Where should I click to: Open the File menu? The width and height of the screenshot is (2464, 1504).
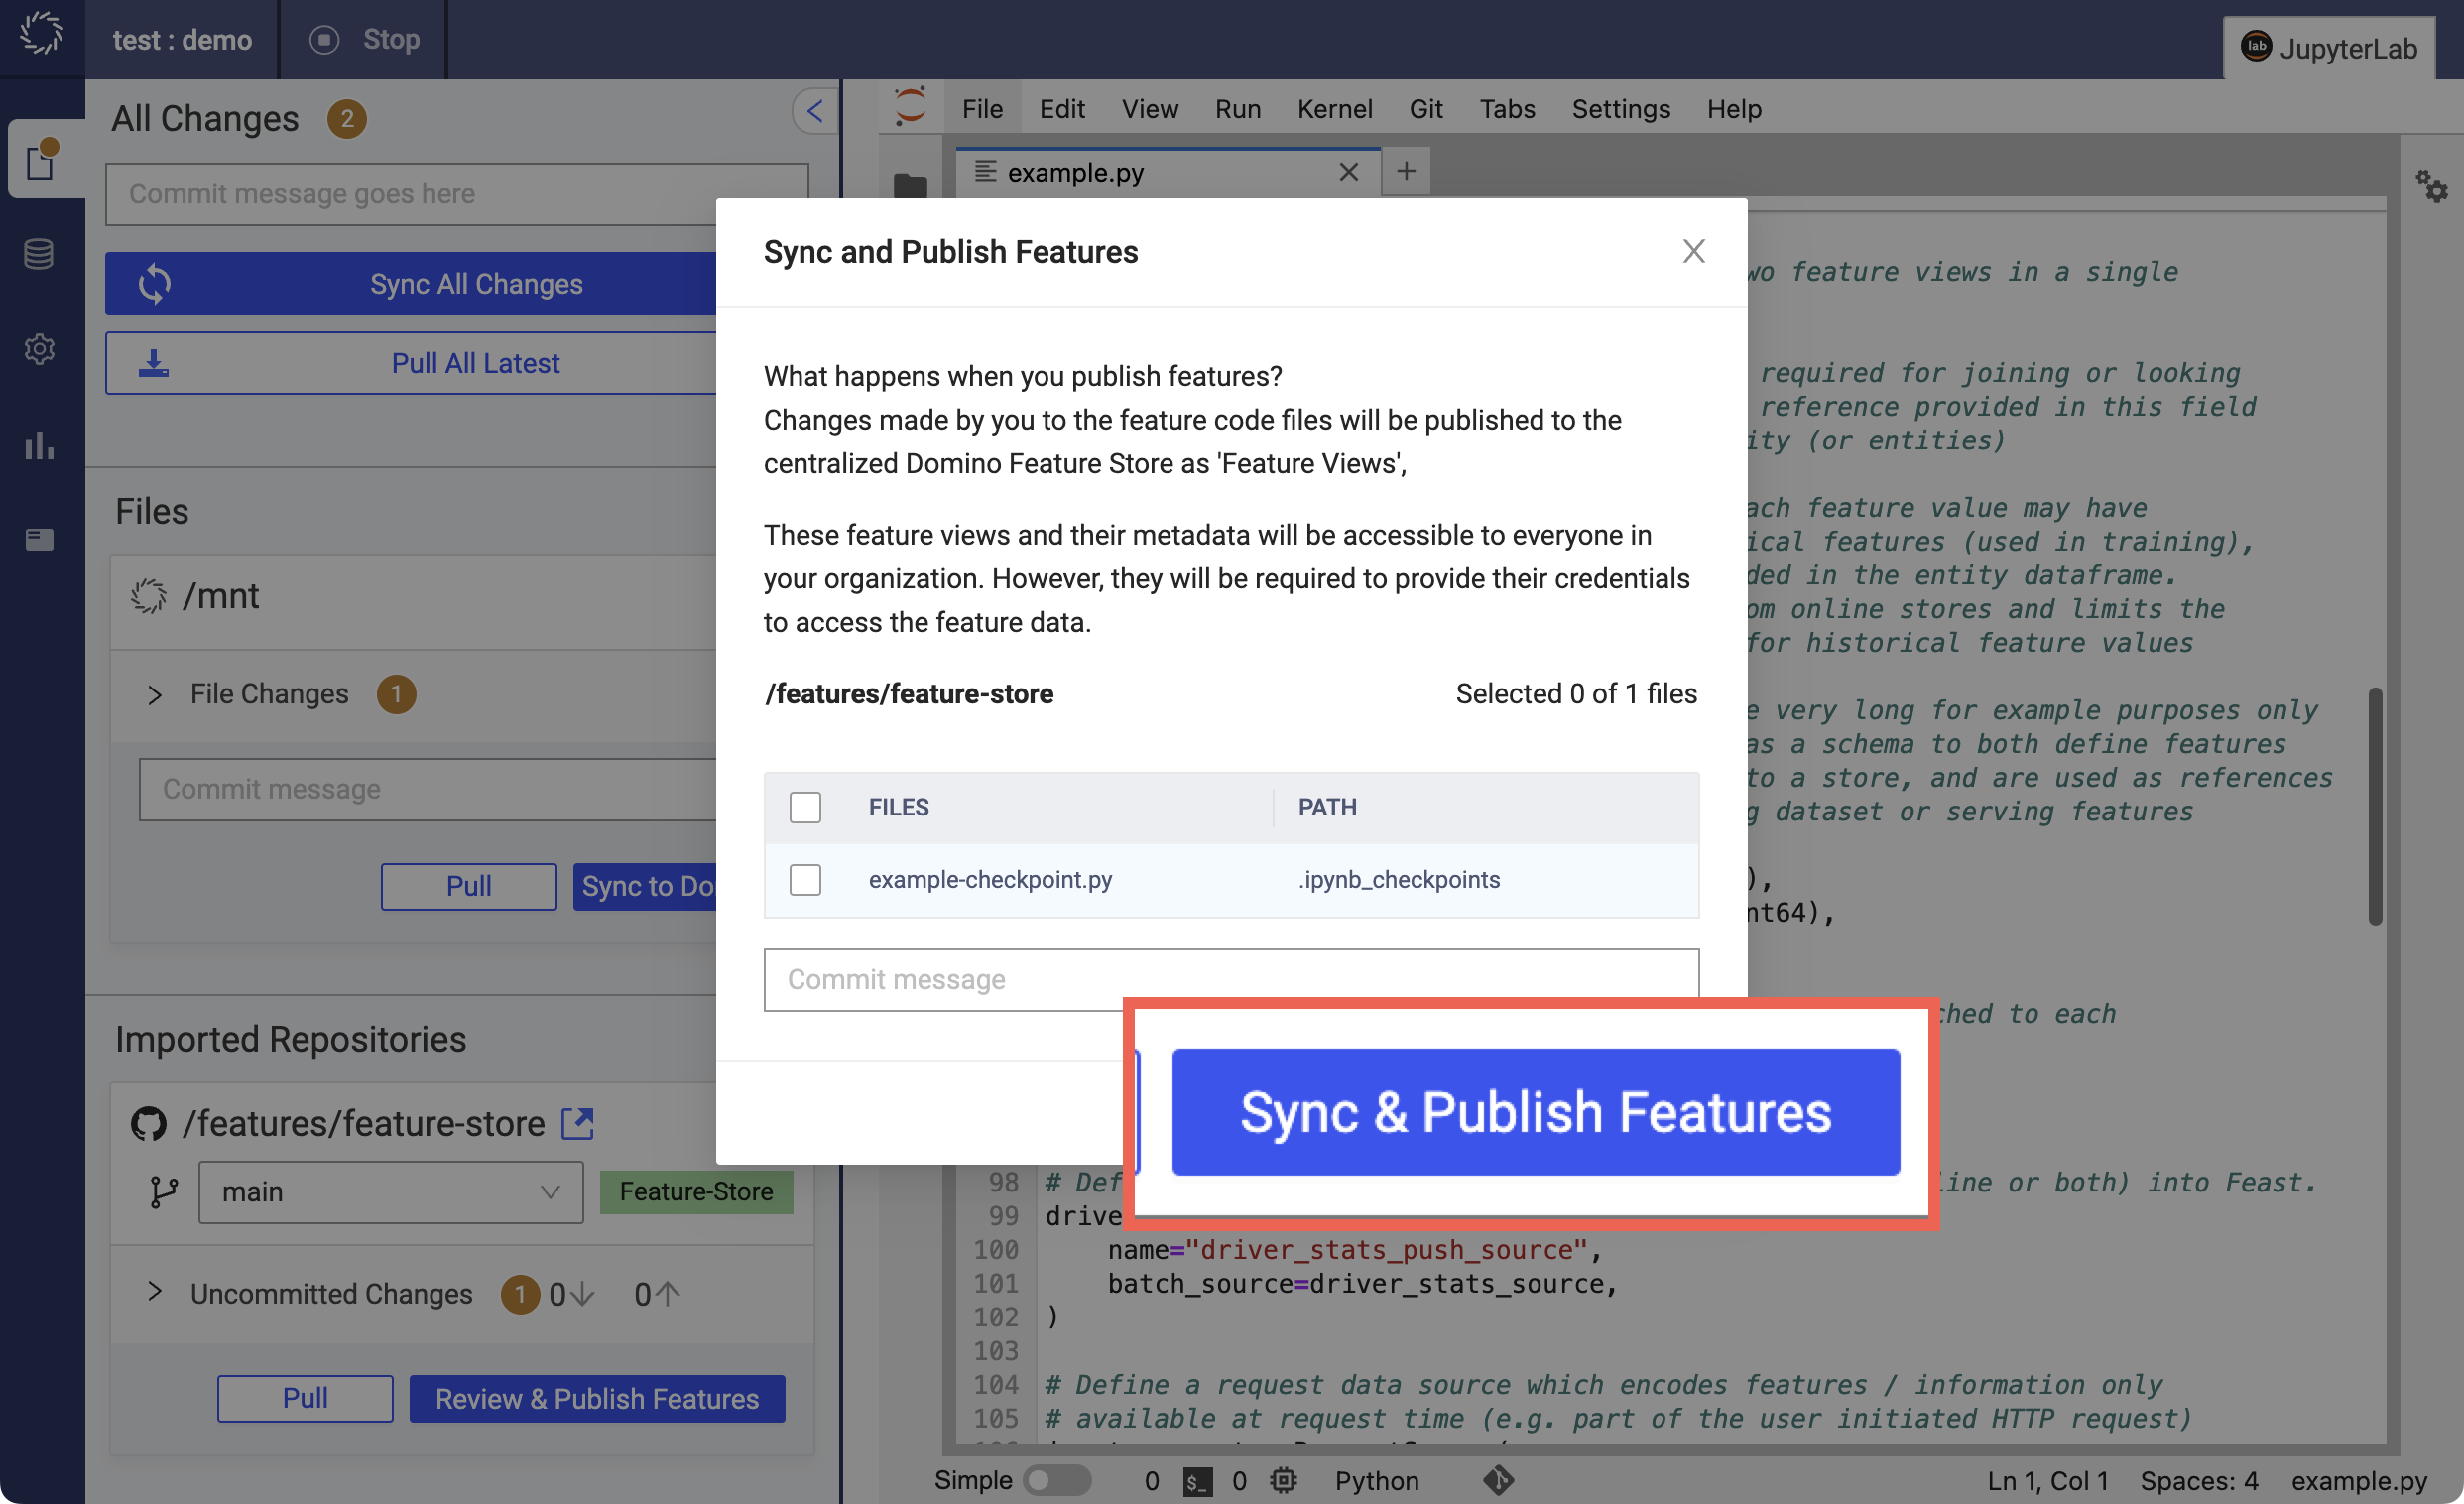982,108
